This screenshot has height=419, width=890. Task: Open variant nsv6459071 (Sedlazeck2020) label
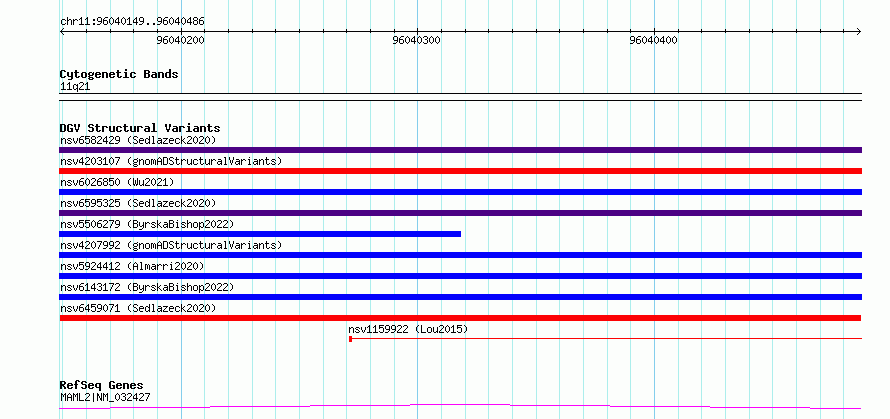(138, 308)
